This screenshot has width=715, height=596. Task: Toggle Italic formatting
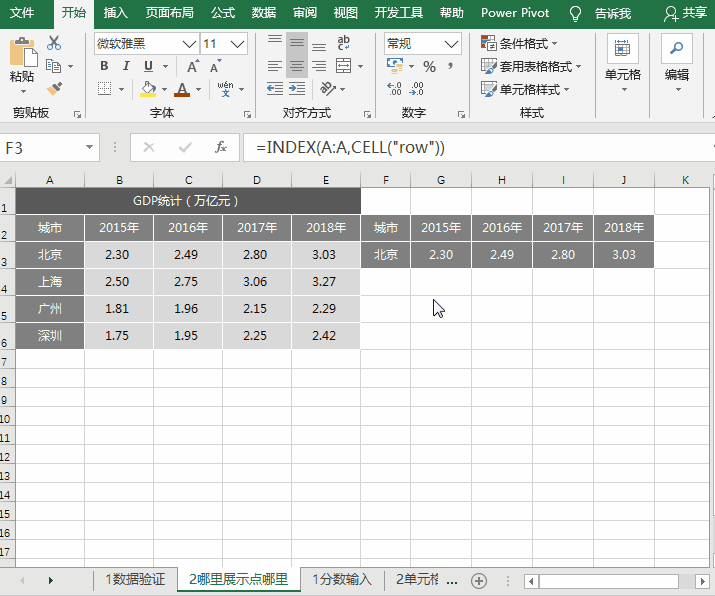coord(126,66)
